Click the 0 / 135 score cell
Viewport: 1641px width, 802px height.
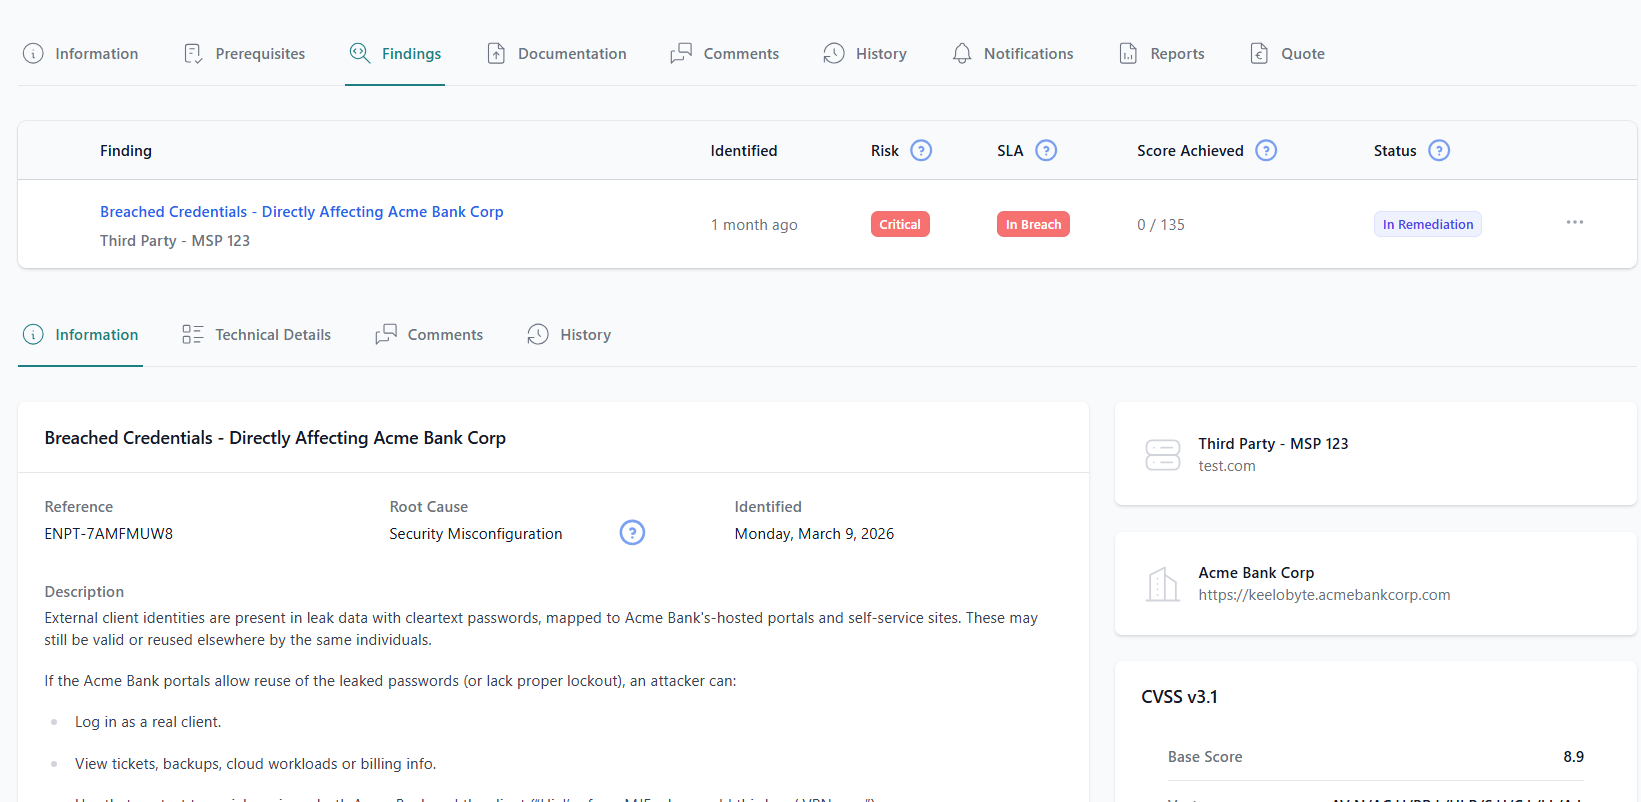tap(1161, 225)
